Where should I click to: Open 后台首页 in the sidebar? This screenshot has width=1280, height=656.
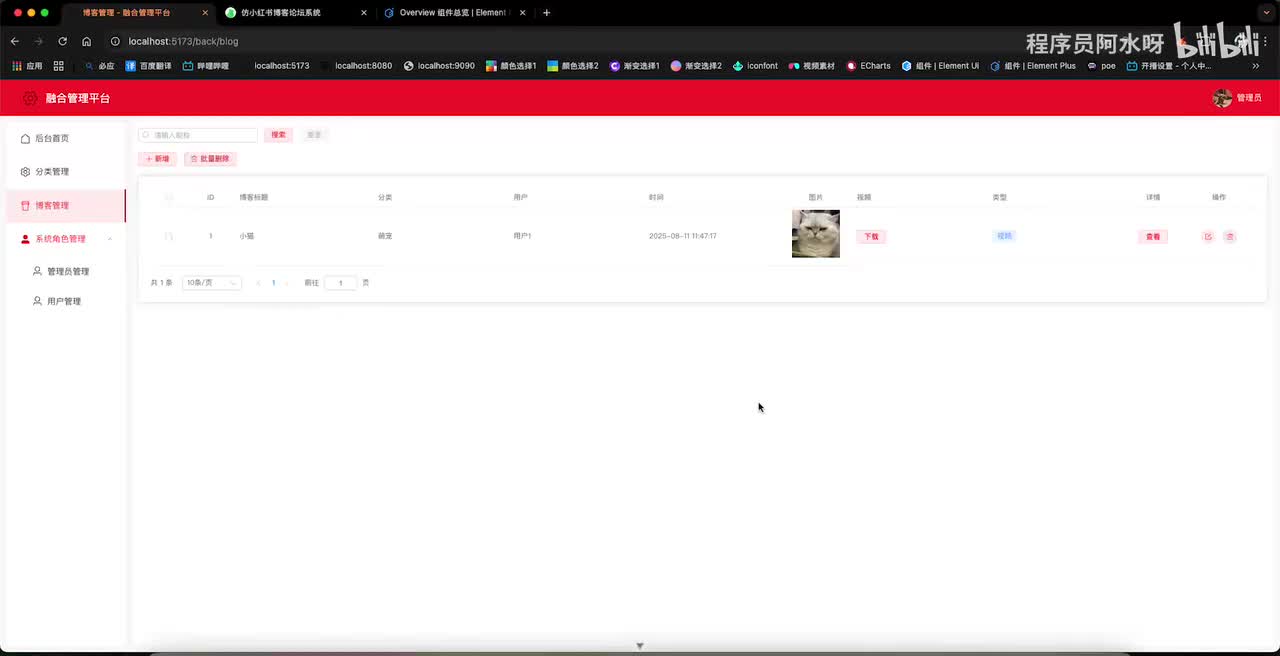coord(65,138)
